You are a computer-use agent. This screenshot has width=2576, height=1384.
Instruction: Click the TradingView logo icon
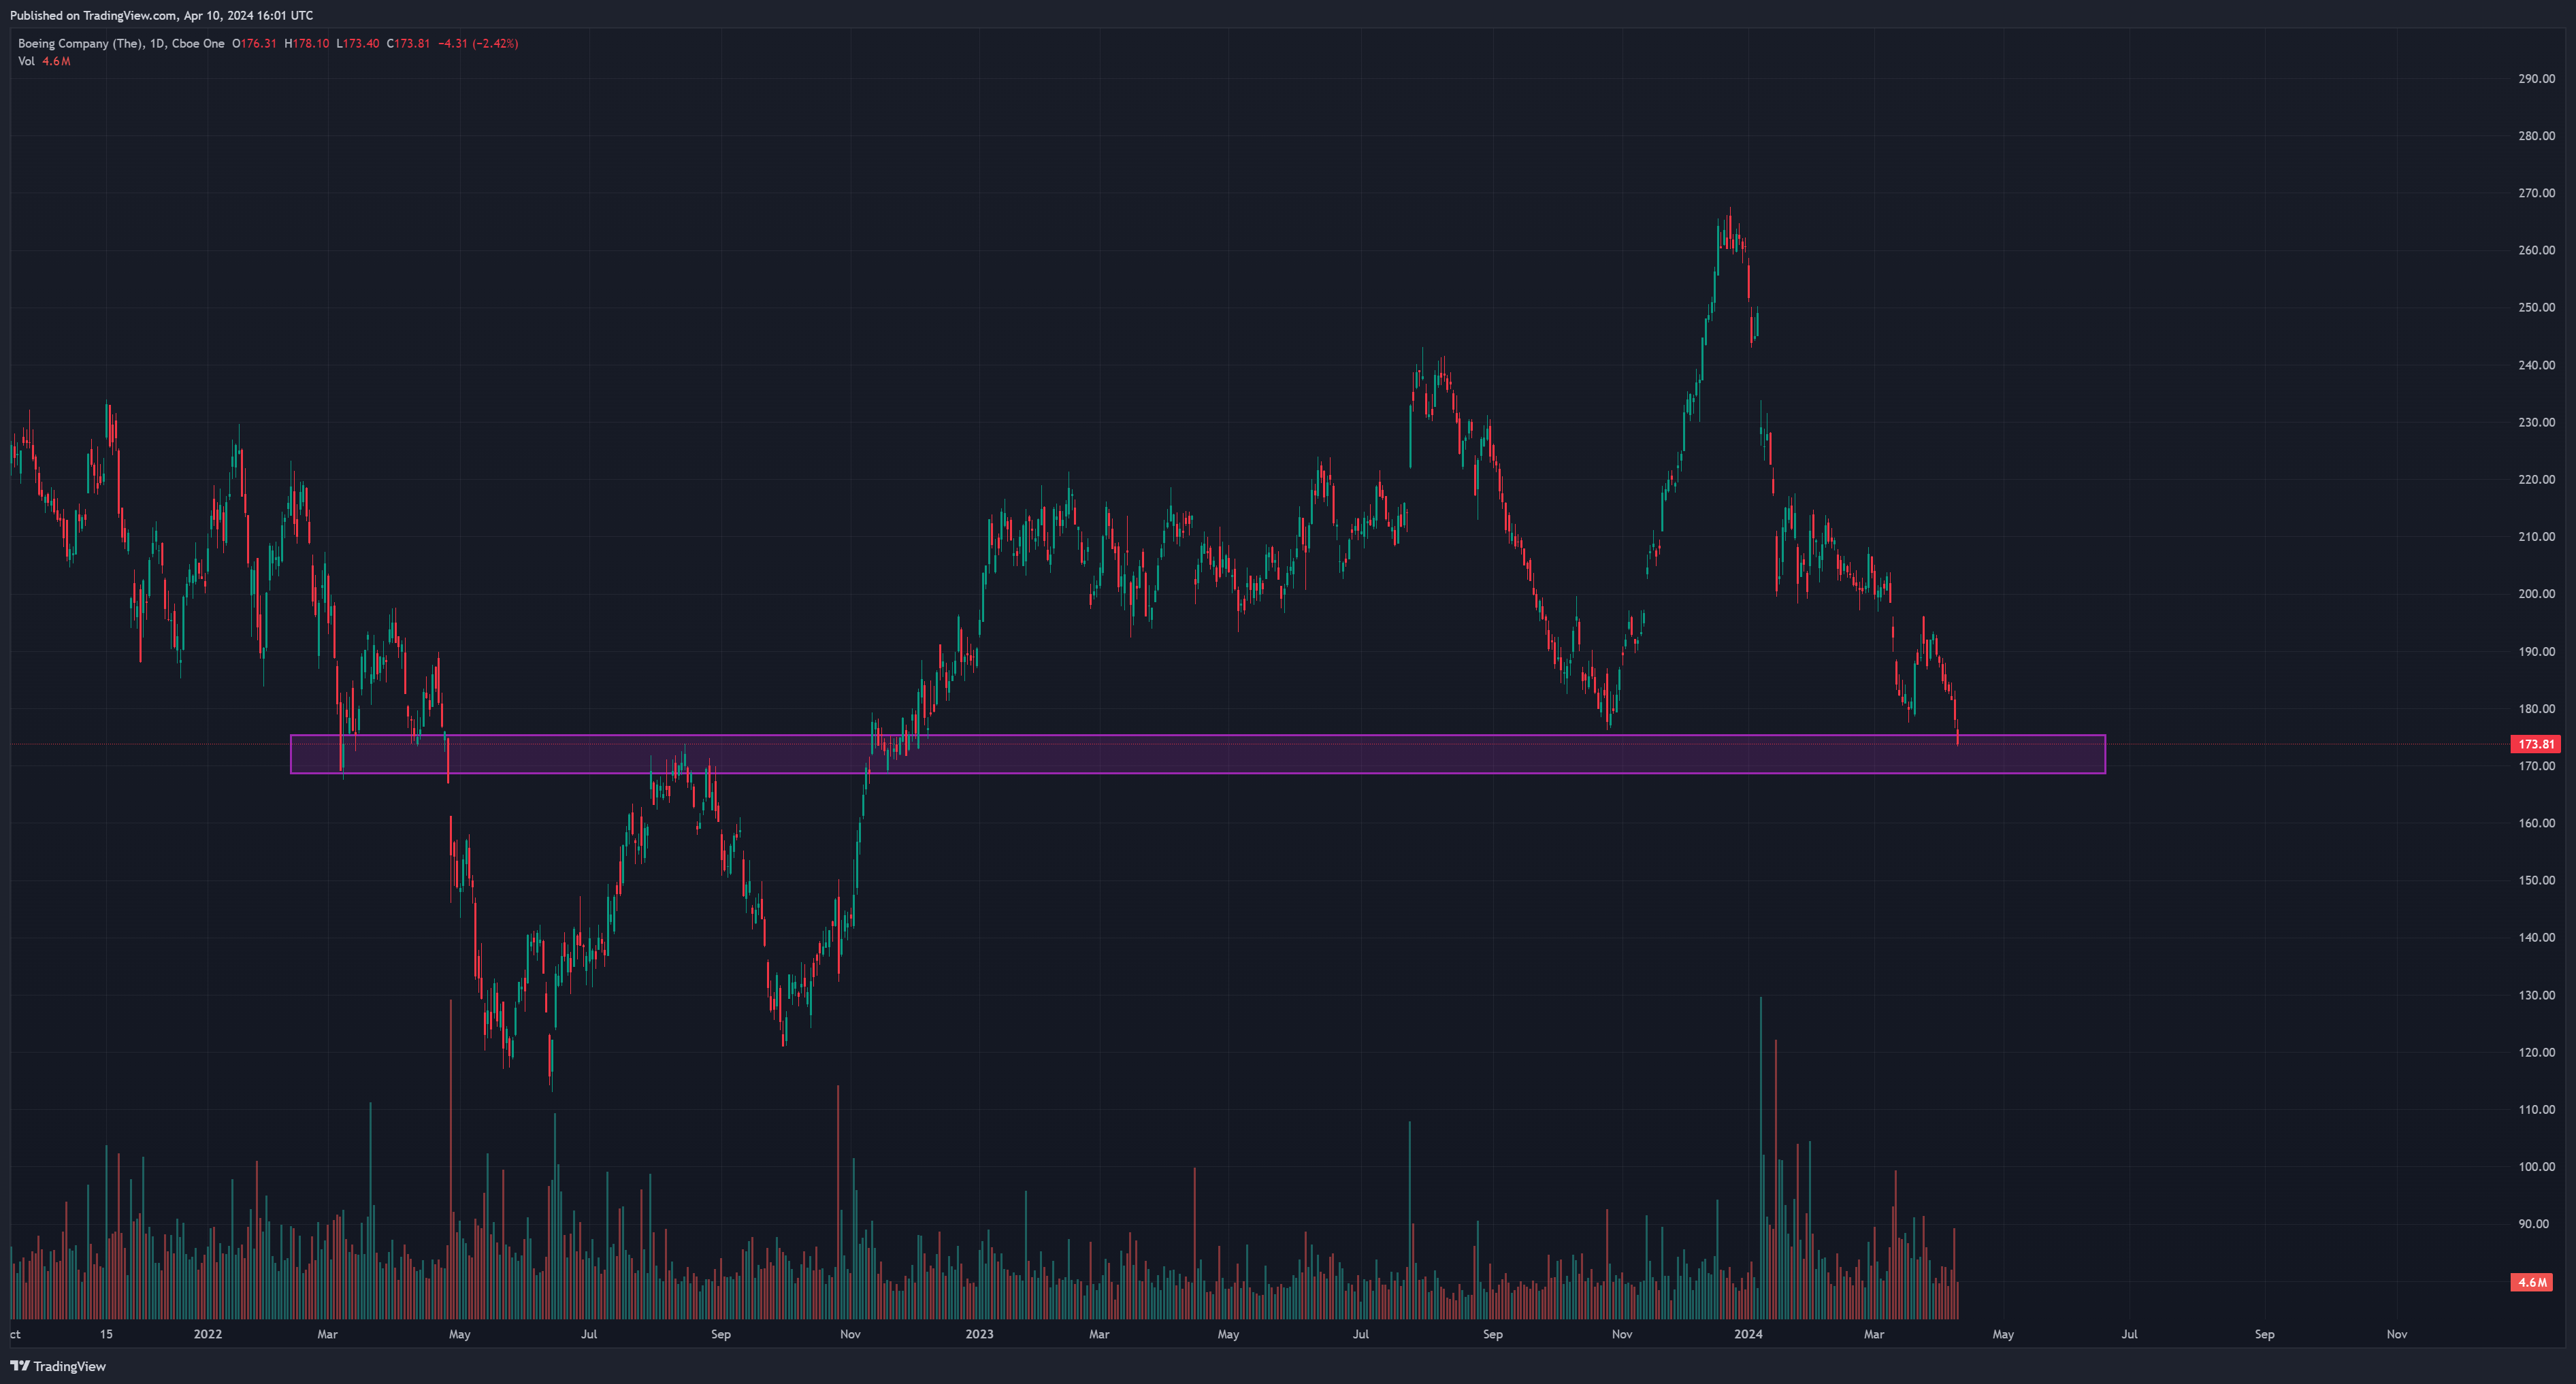point(19,1366)
